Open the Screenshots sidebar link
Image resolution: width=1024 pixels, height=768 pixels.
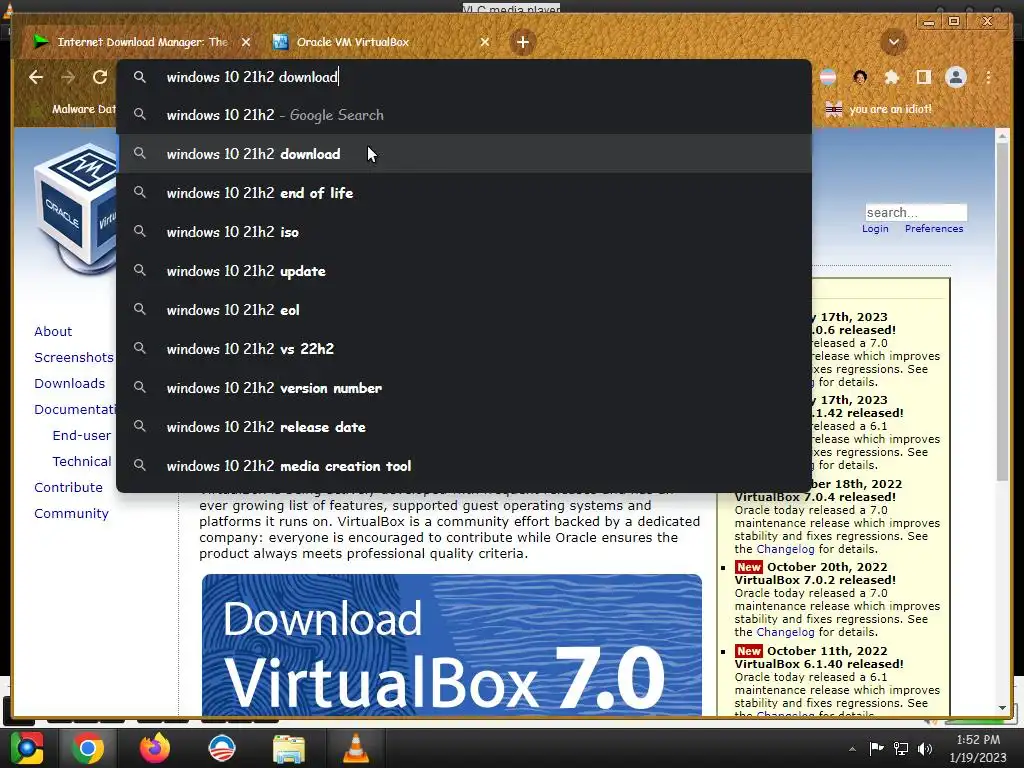click(x=74, y=357)
